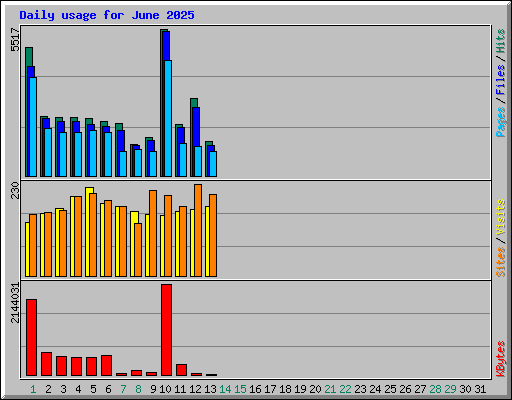512x400 pixels.
Task: Click the day 7 cyan Pages bar
Action: (123, 164)
